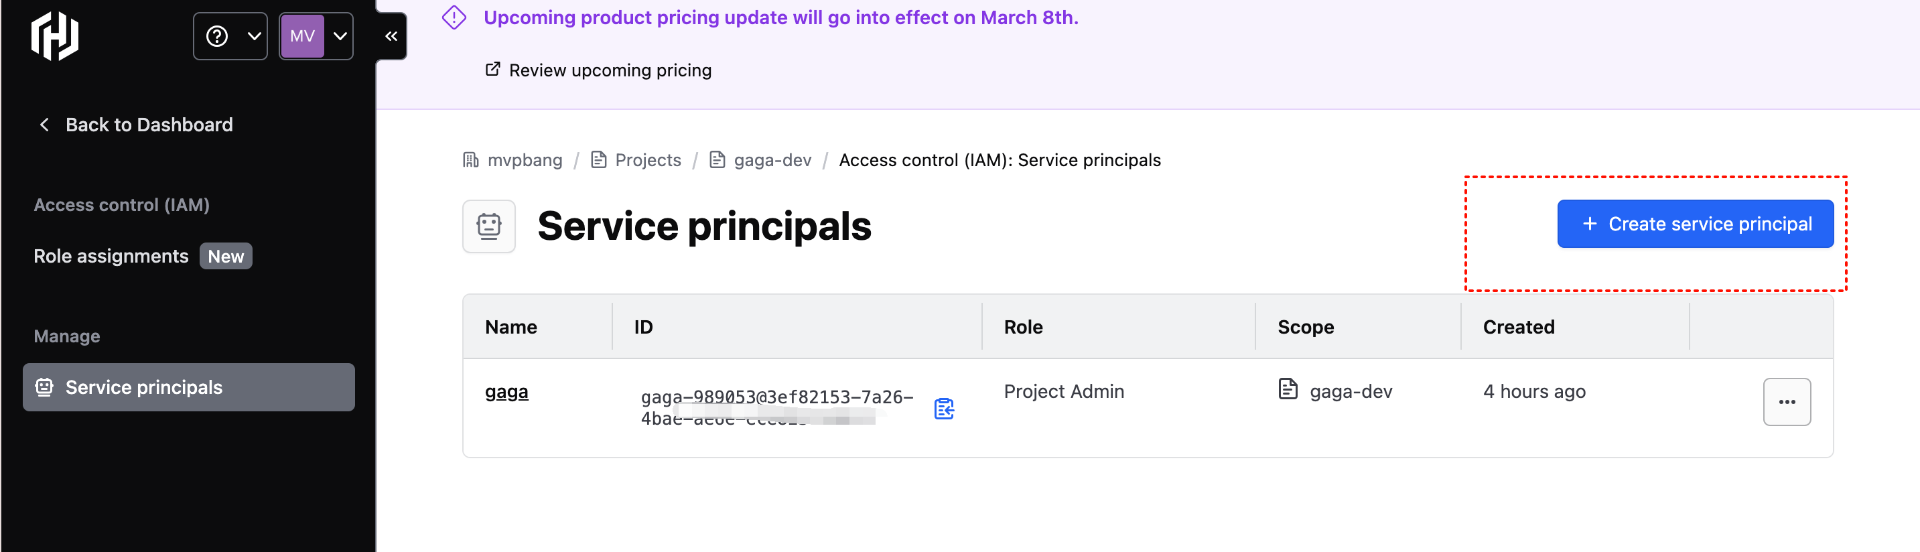Viewport: 1920px width, 552px height.
Task: Click the Service principals page header icon
Action: [489, 226]
